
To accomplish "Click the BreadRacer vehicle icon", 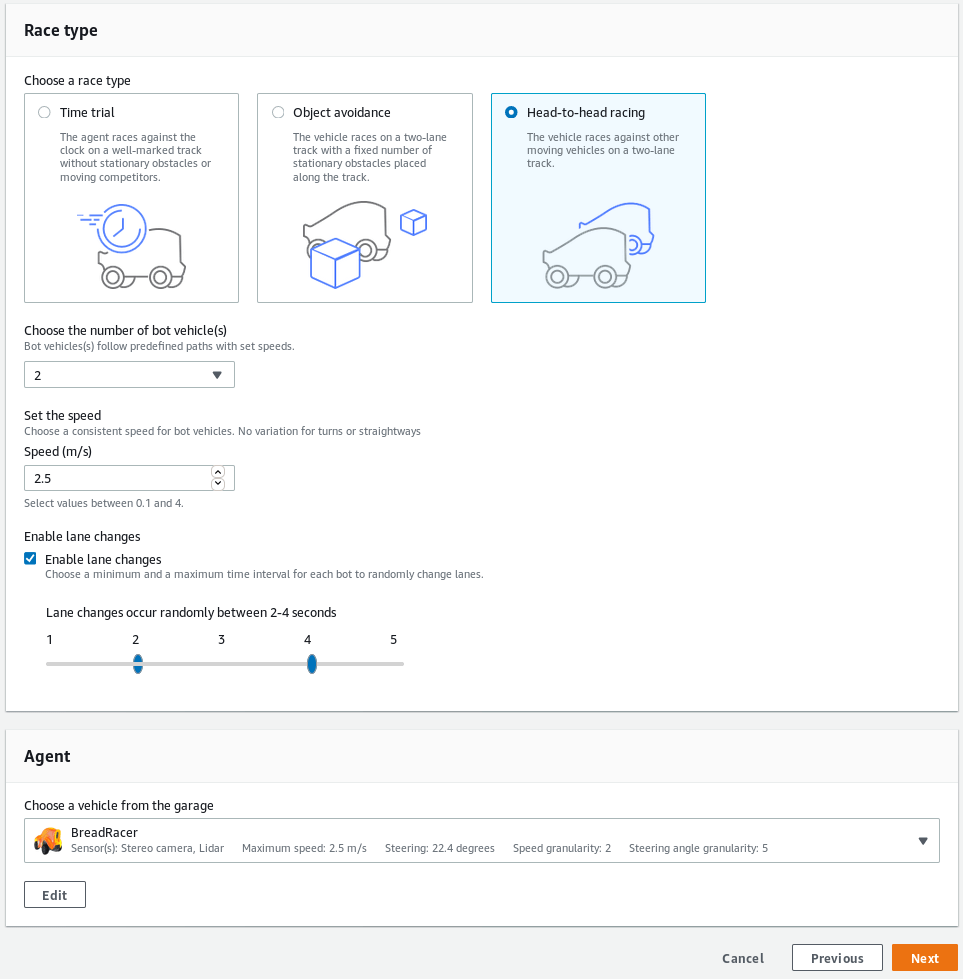I will [x=49, y=840].
